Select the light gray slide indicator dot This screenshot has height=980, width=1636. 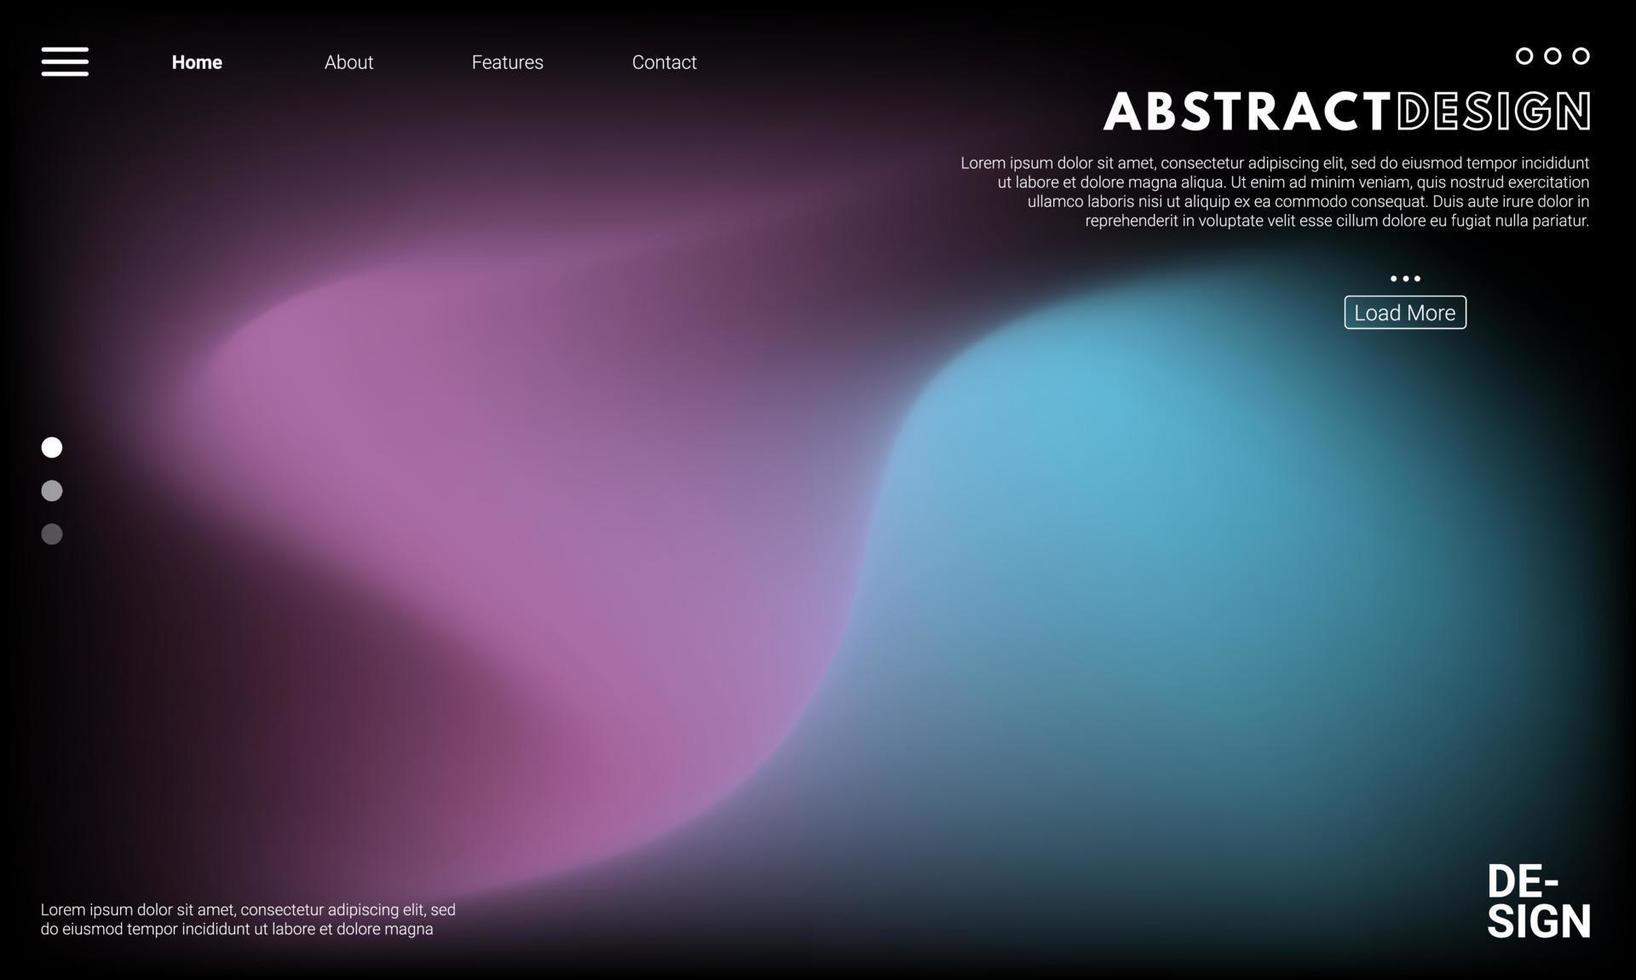point(52,491)
